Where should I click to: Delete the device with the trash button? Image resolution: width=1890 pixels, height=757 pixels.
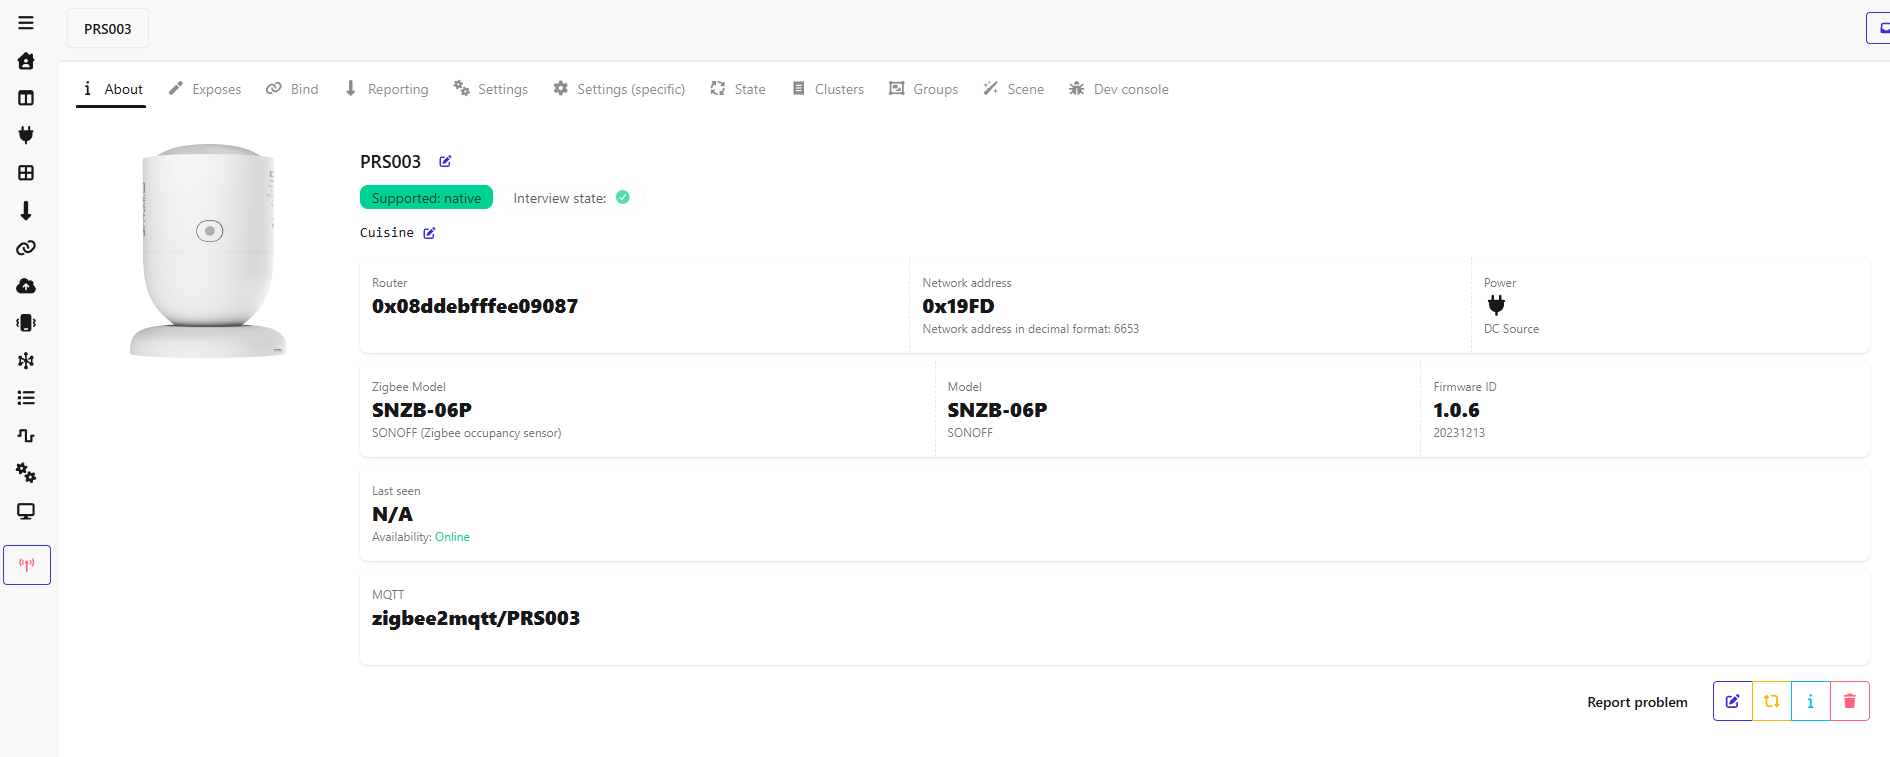(x=1849, y=701)
